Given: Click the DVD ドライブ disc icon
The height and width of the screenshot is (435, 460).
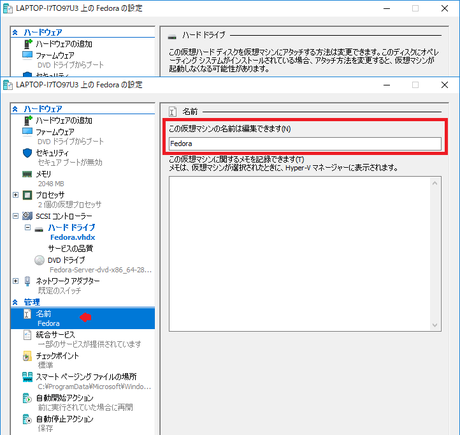Looking at the screenshot, I should point(39,260).
